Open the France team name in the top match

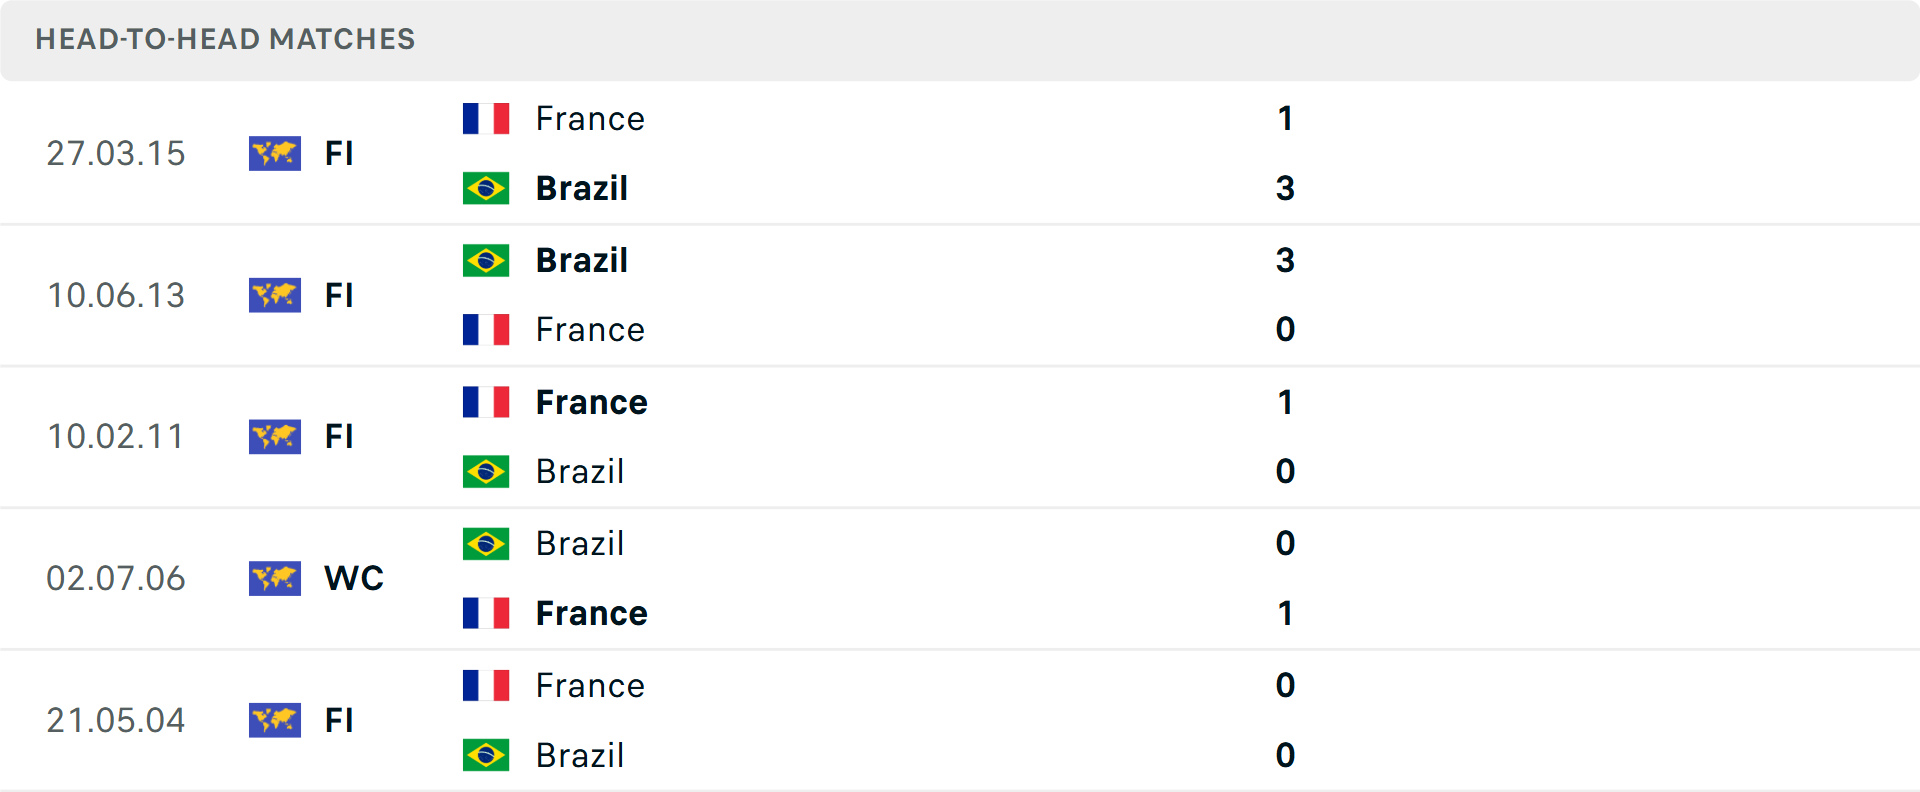coord(590,117)
